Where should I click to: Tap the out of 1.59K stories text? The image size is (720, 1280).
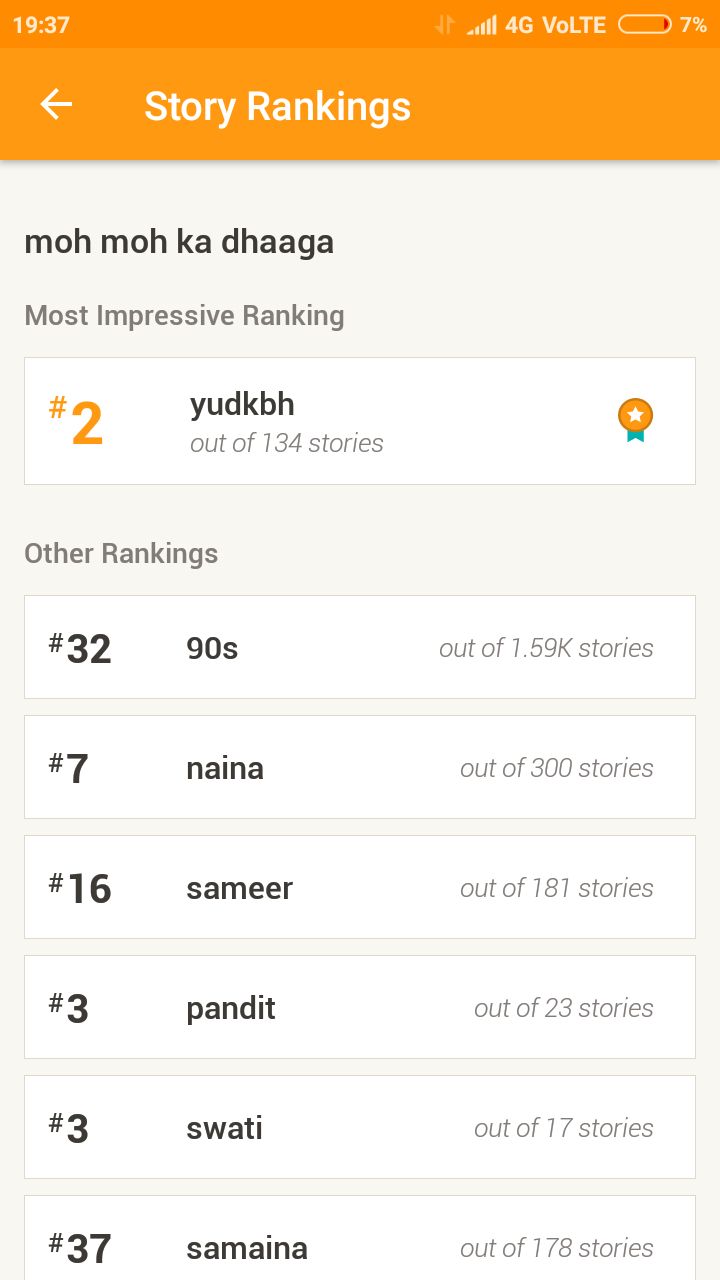point(546,648)
